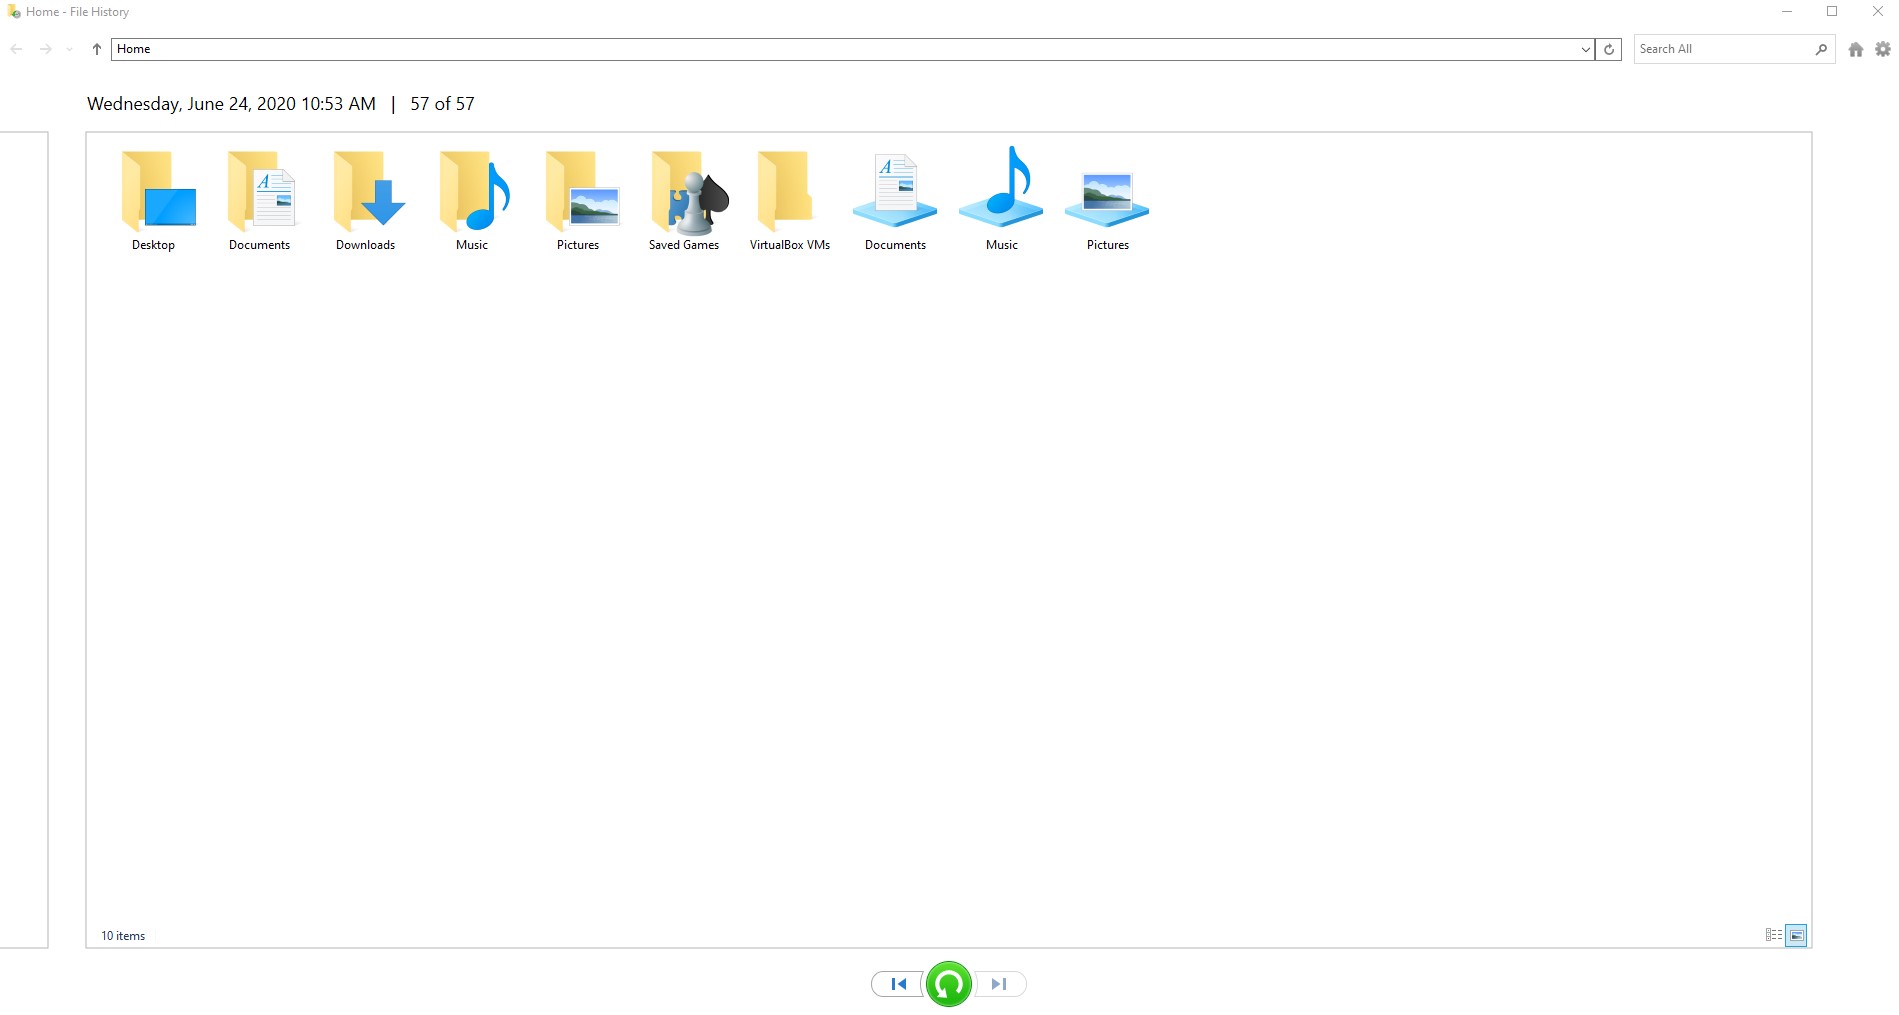Click the back navigation arrow
Viewport: 1899px width, 1015px height.
tap(16, 49)
